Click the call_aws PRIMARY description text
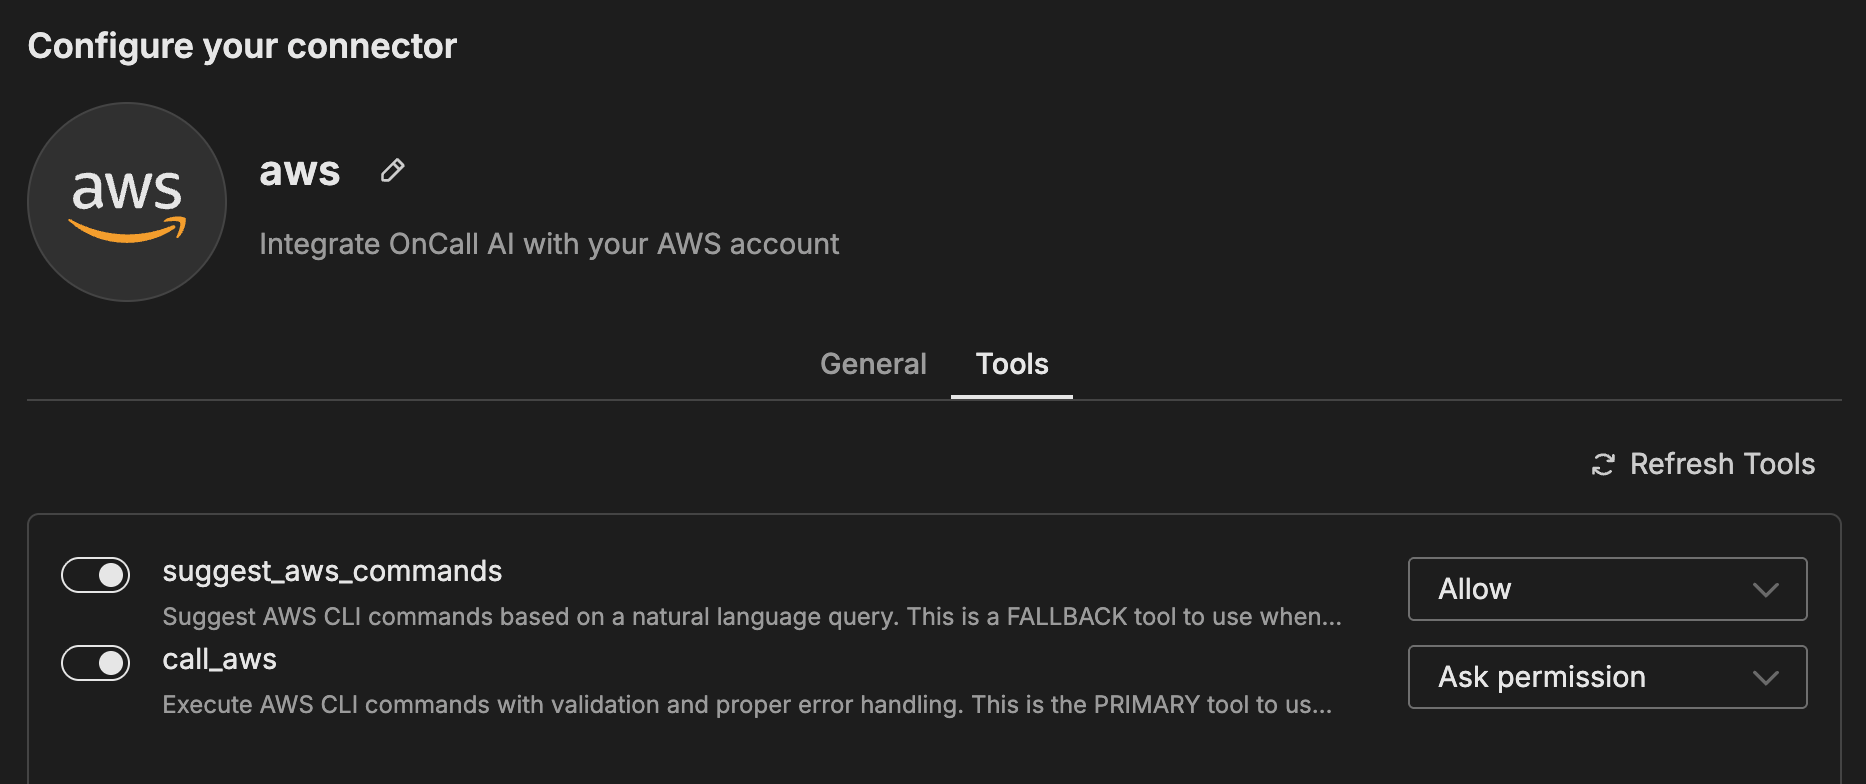Screen dimensions: 1866x784 point(746,705)
